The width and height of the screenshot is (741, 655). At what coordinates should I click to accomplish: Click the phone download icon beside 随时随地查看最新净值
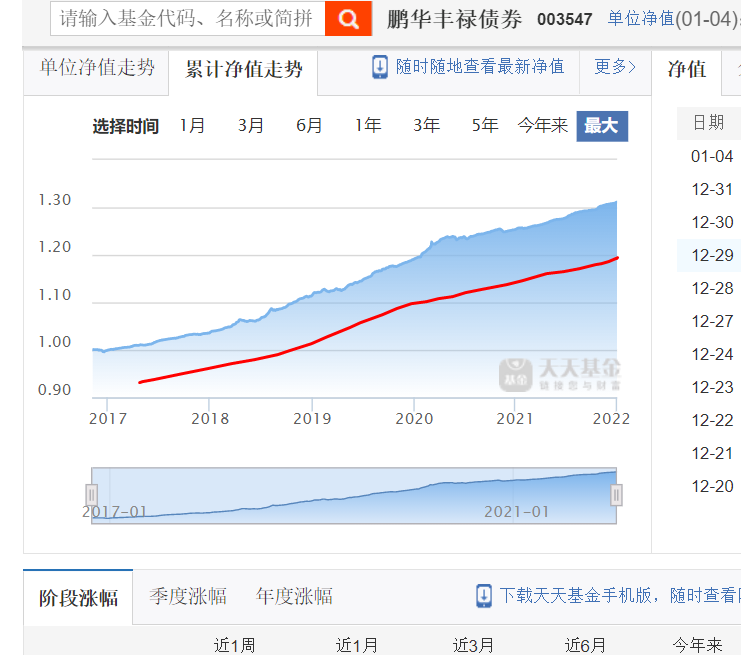pos(380,67)
